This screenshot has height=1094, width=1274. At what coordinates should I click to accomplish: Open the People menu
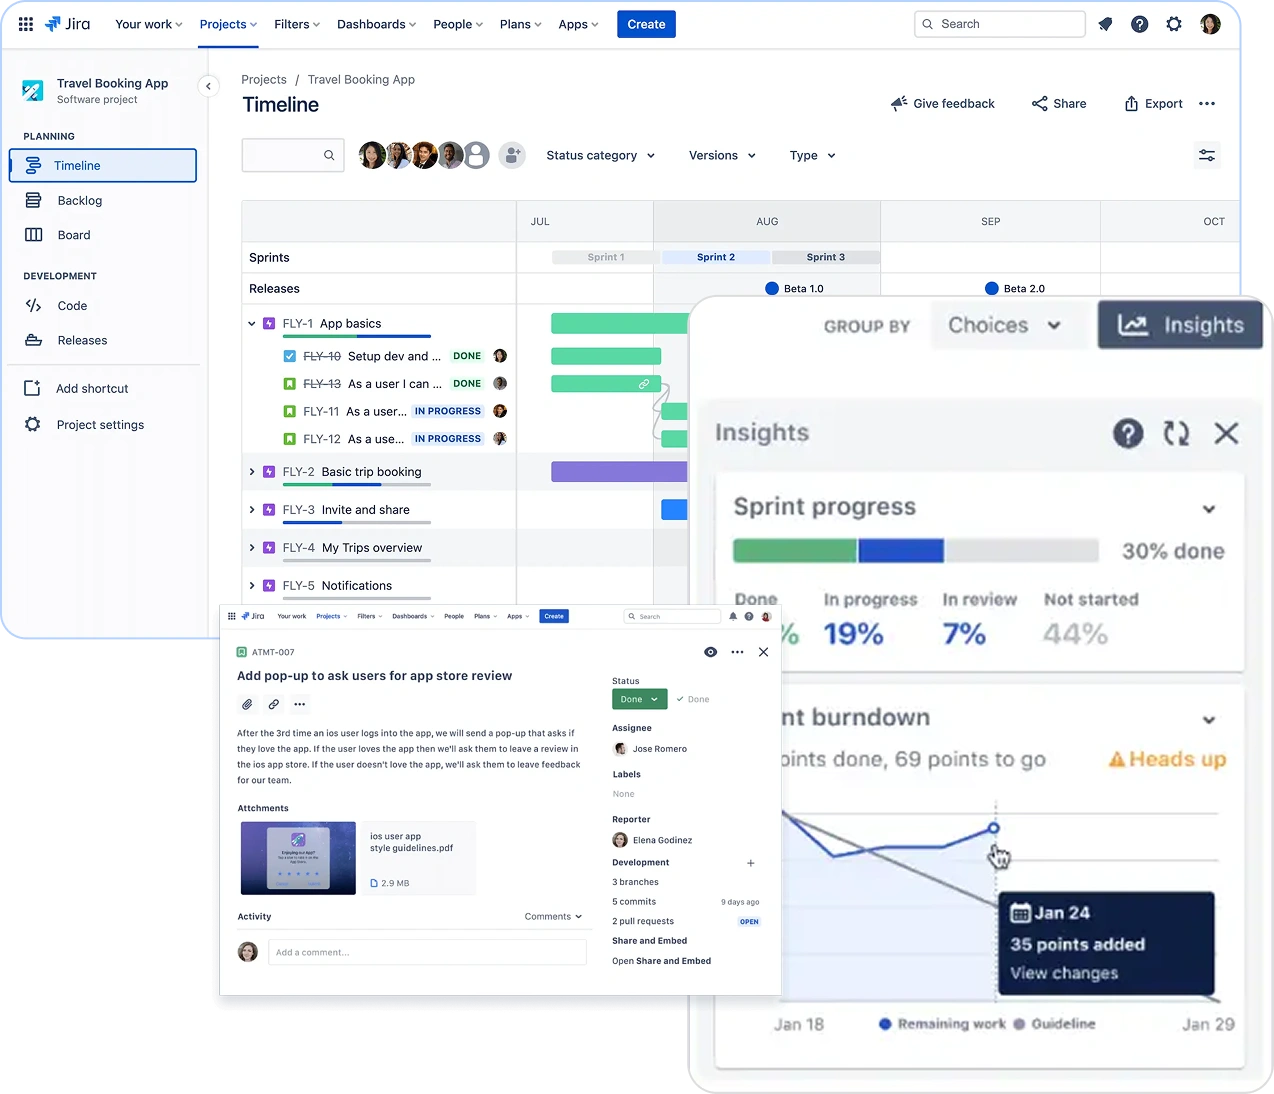pyautogui.click(x=458, y=24)
